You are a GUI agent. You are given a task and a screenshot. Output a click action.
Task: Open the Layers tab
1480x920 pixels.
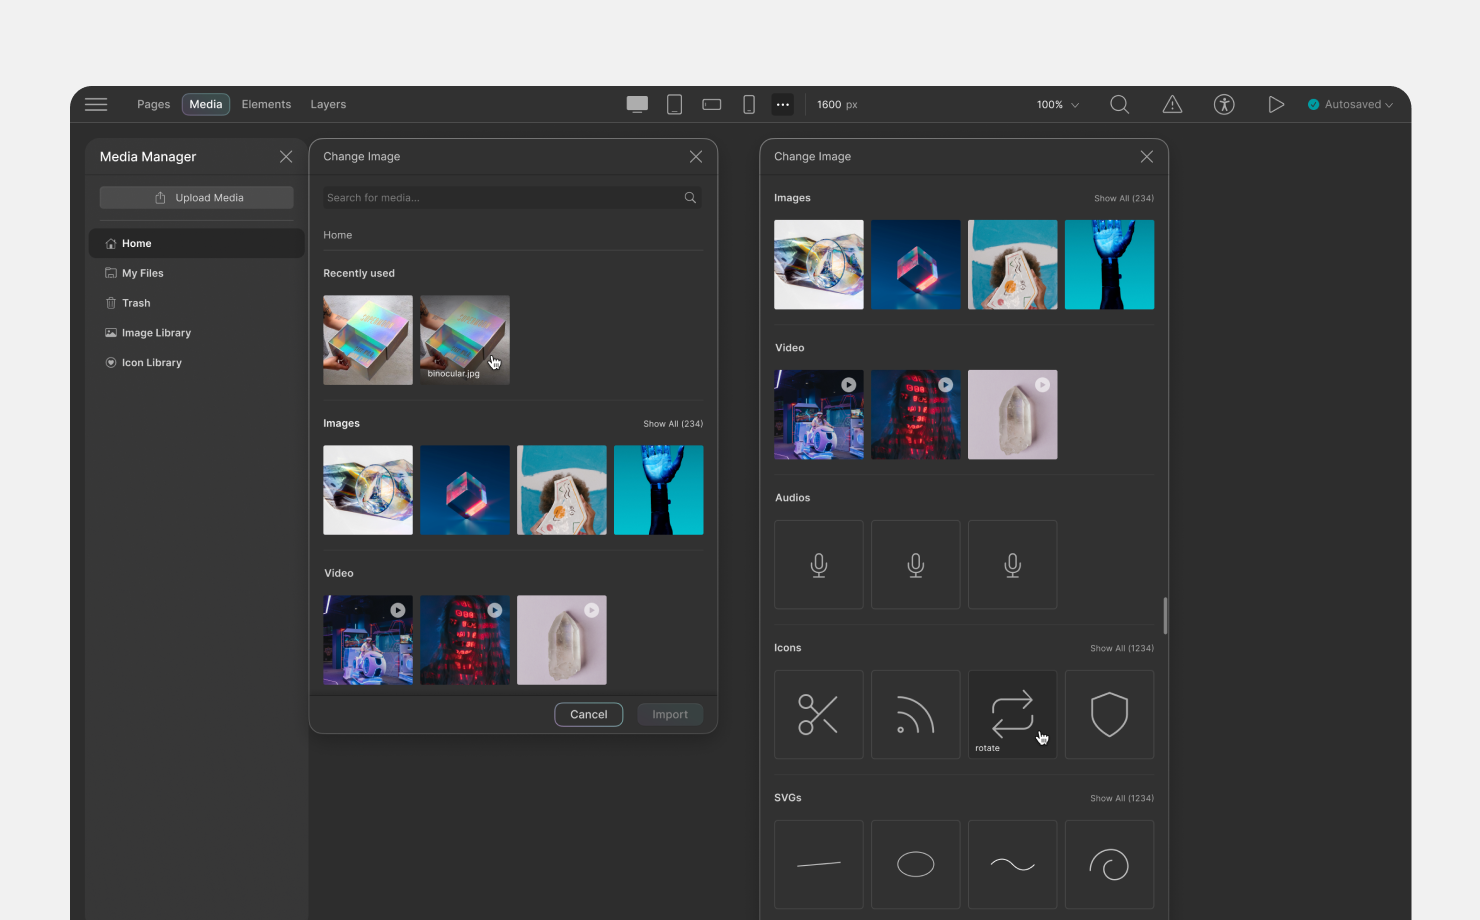pyautogui.click(x=328, y=104)
